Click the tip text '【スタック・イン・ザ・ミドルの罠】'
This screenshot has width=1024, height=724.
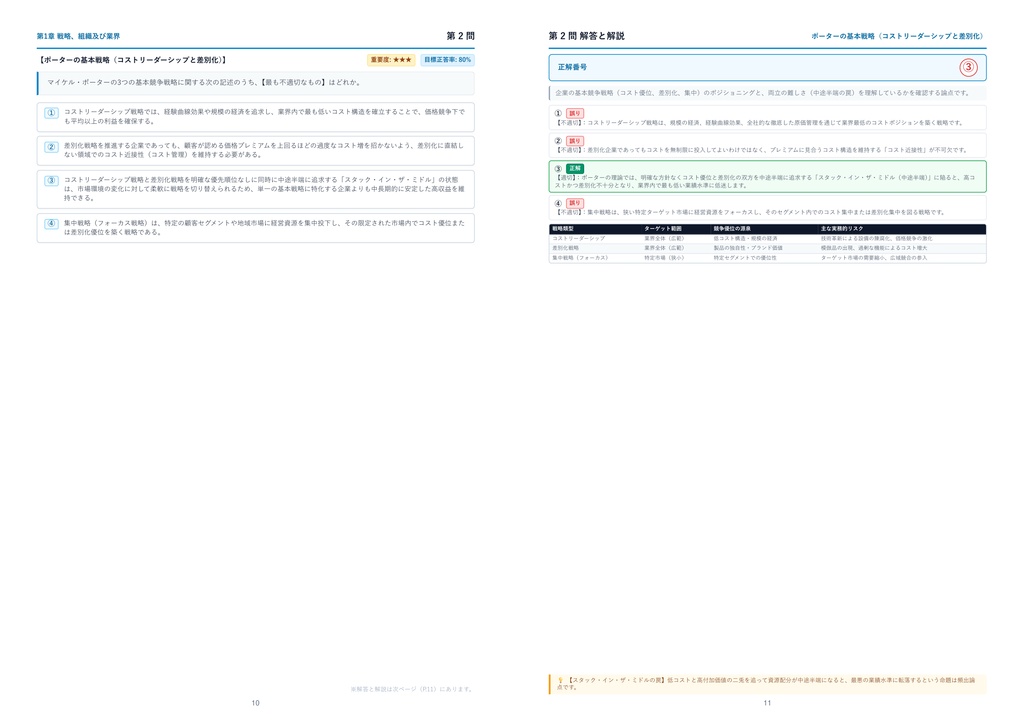pyautogui.click(x=616, y=680)
